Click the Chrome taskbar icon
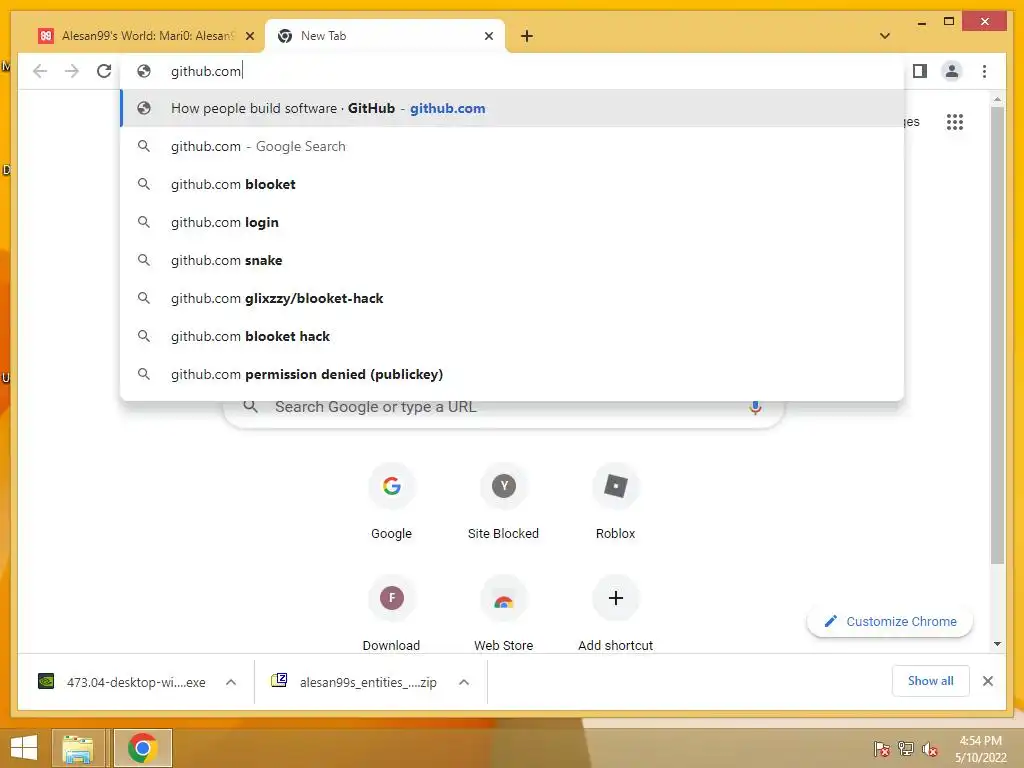The height and width of the screenshot is (768, 1024). point(143,748)
